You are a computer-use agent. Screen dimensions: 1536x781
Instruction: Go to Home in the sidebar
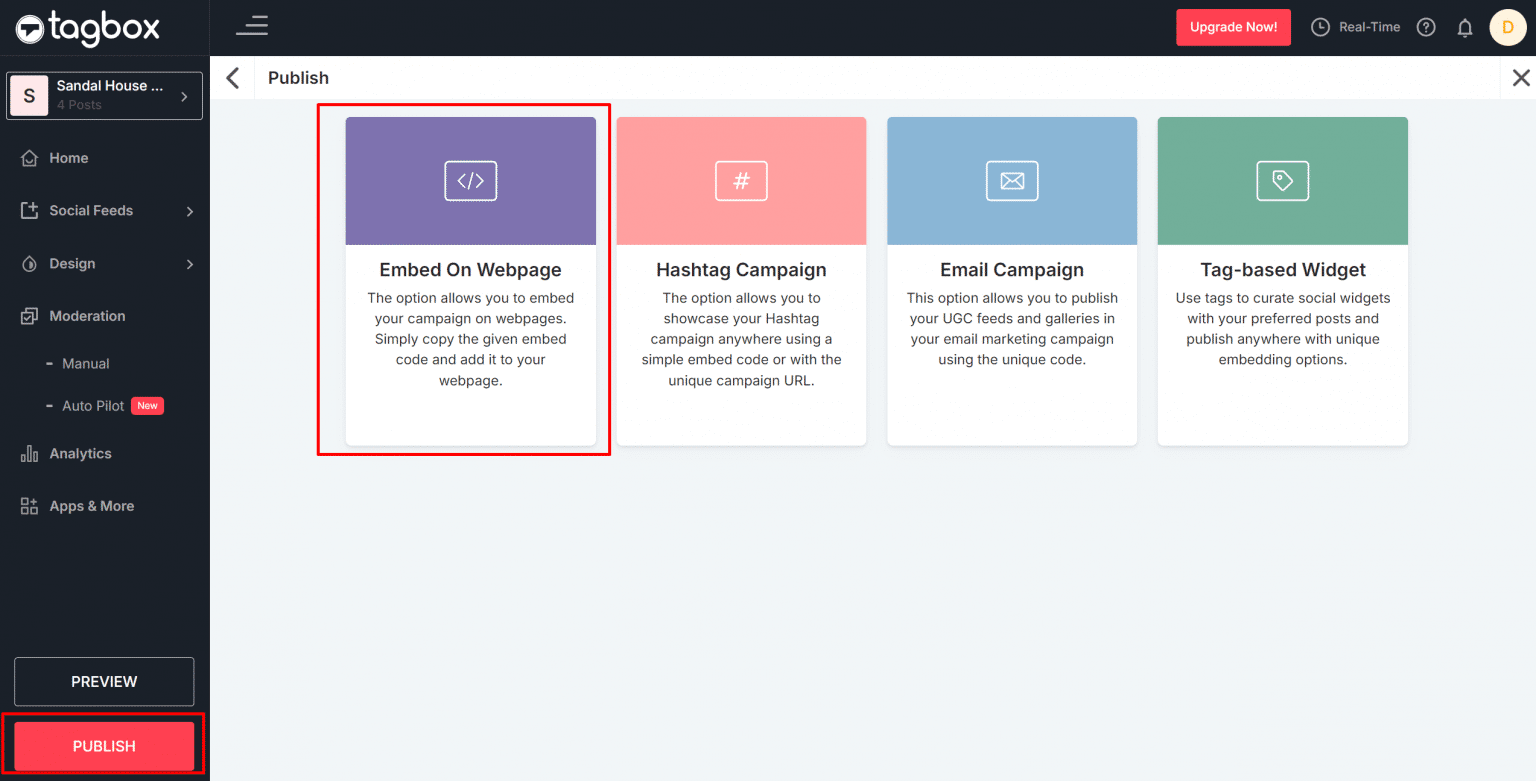68,158
